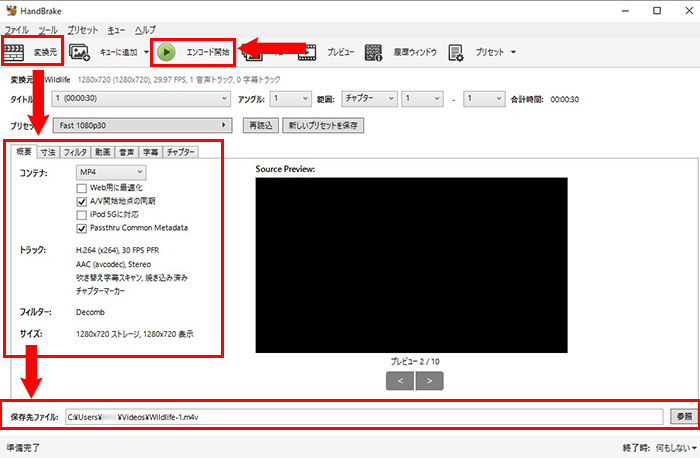Toggle Passthru Common Metadata checkbox
Screen dimensions: 700x458
(82, 229)
